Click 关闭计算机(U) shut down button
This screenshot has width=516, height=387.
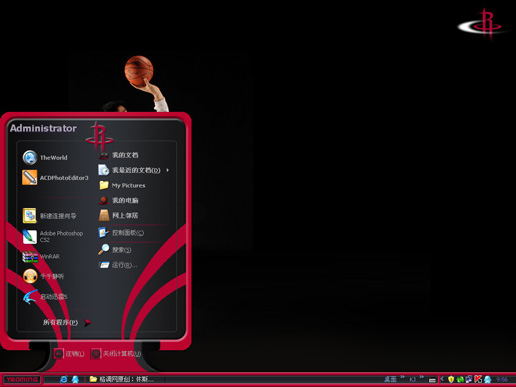click(x=116, y=354)
